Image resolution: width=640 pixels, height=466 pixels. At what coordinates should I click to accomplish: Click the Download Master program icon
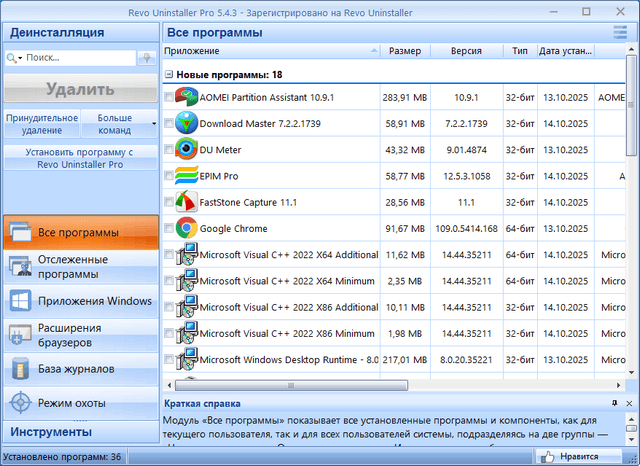tap(186, 124)
